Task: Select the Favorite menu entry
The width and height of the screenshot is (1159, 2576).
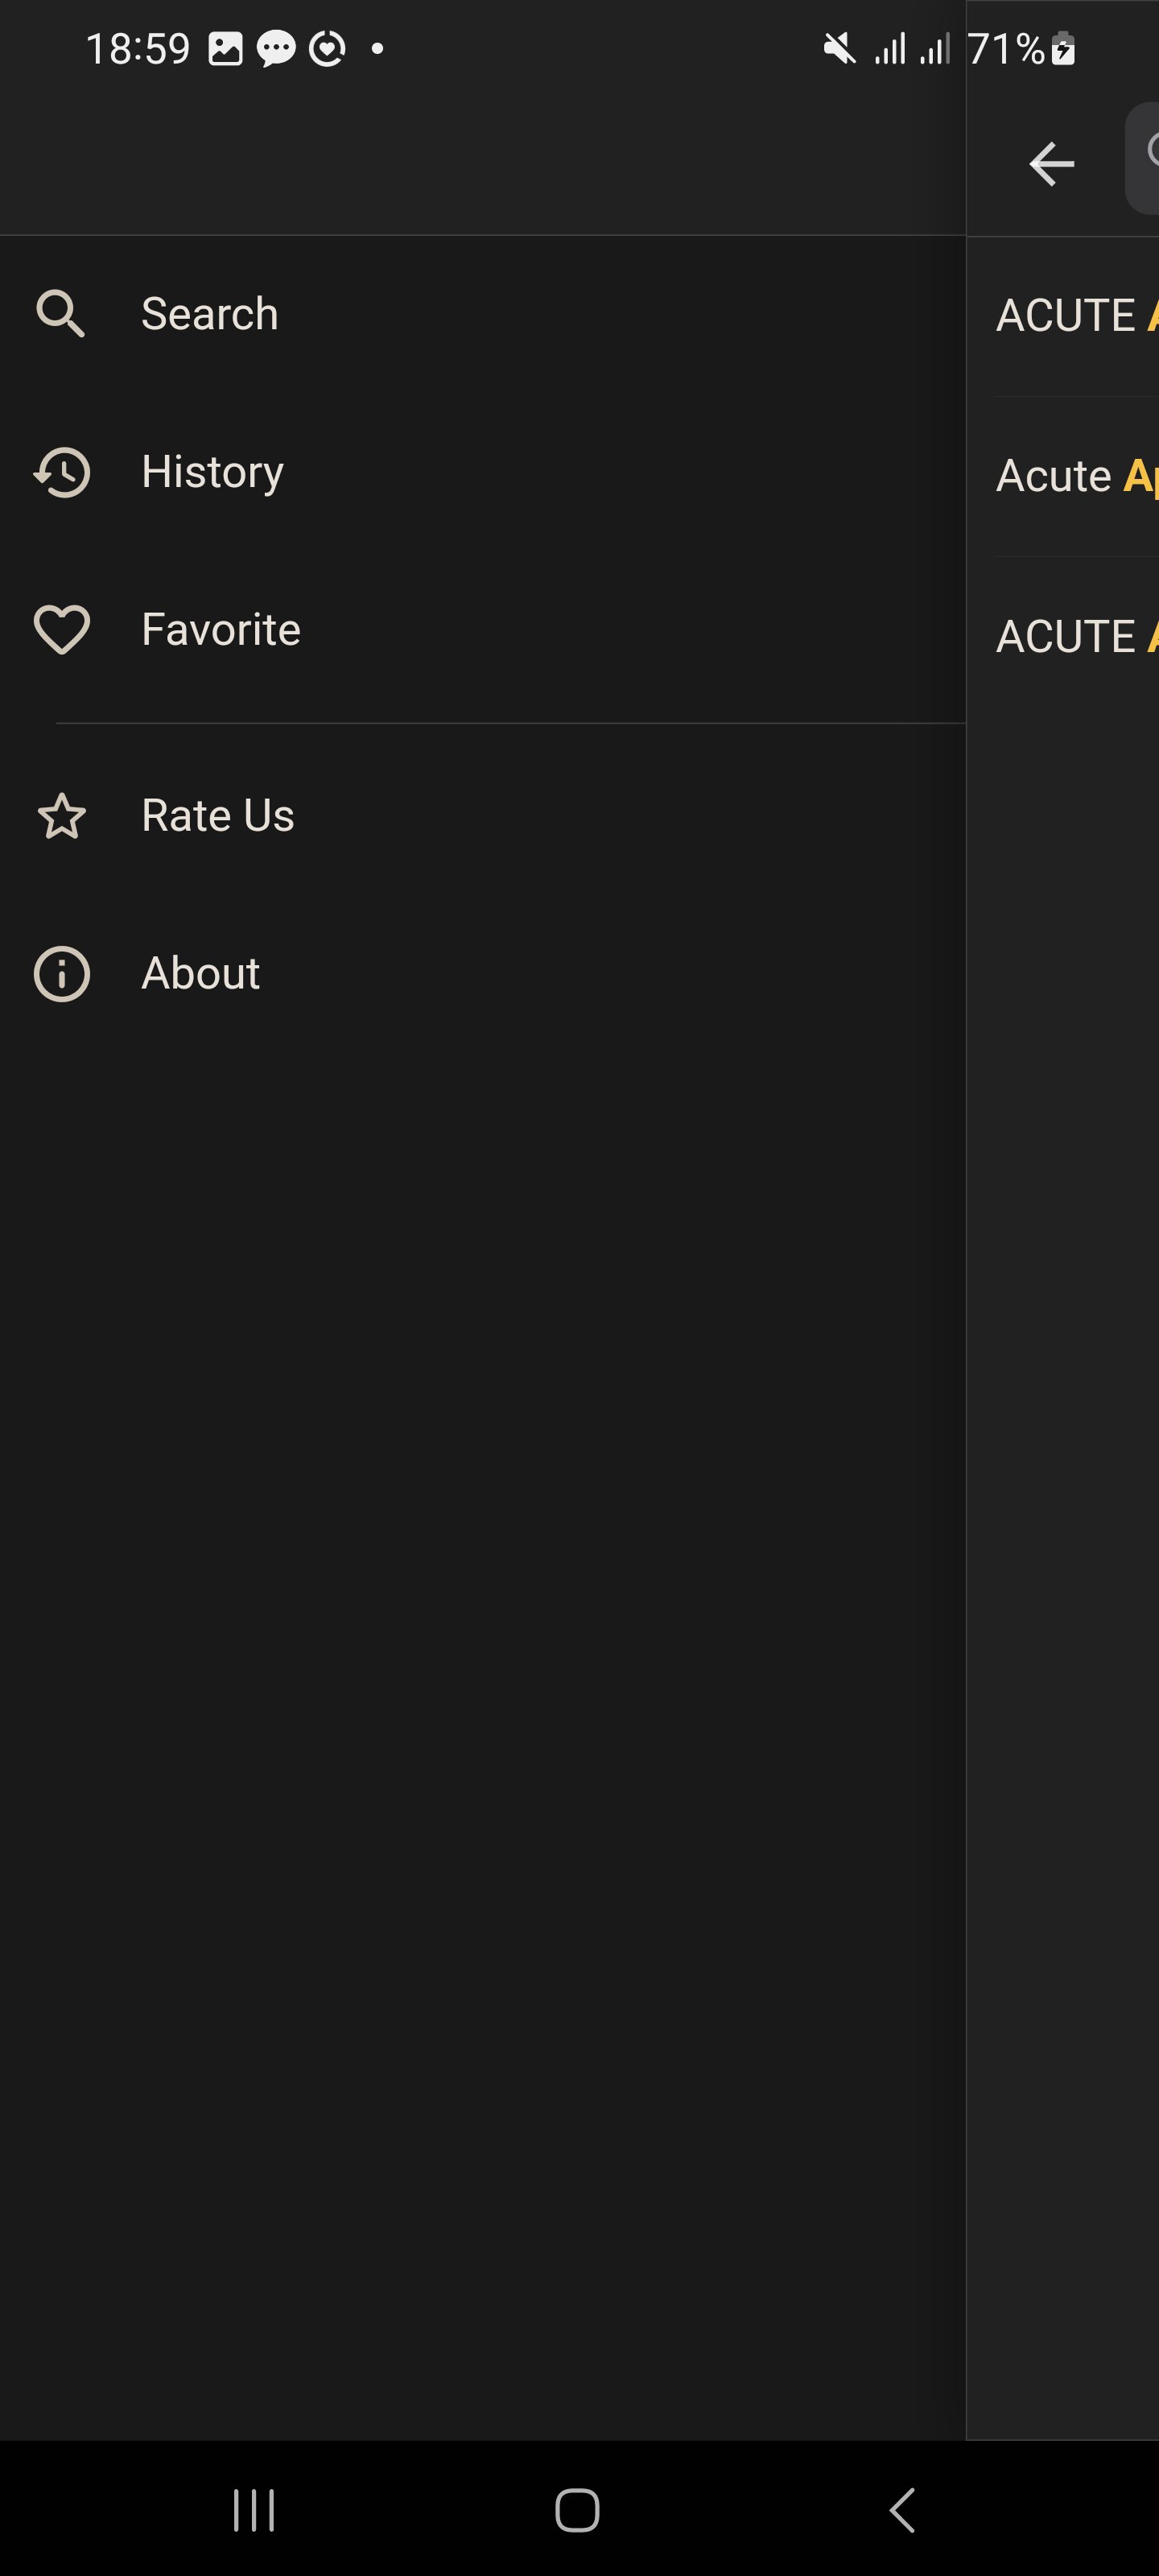Action: [221, 630]
